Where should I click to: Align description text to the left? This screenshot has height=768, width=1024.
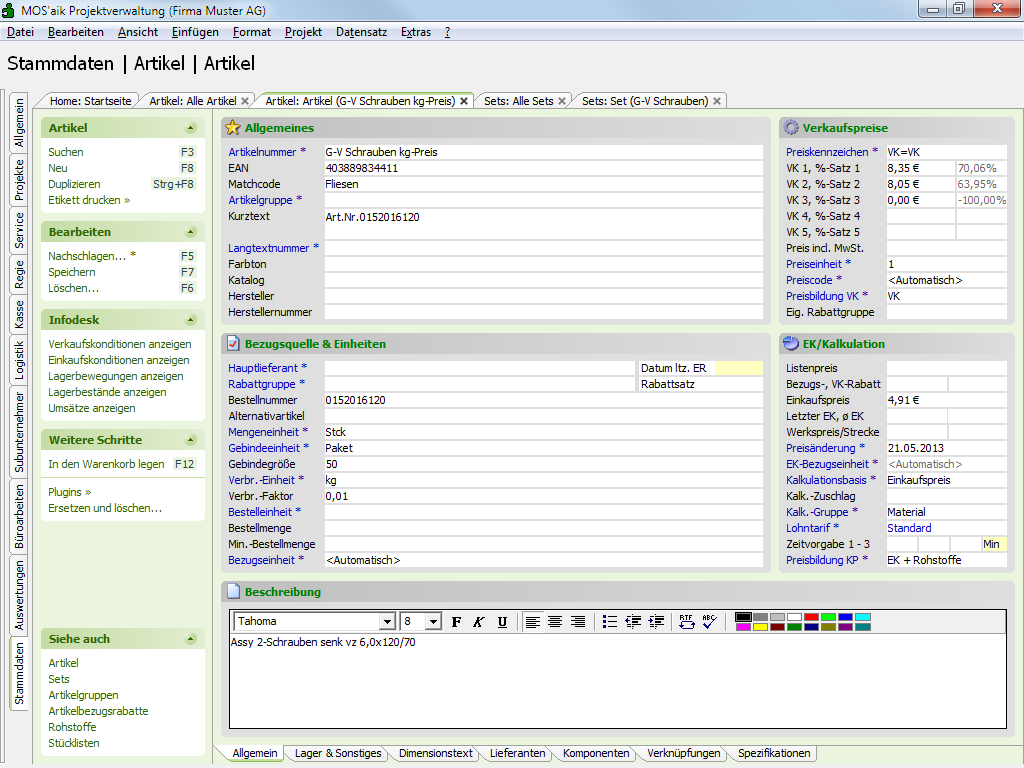[x=533, y=622]
